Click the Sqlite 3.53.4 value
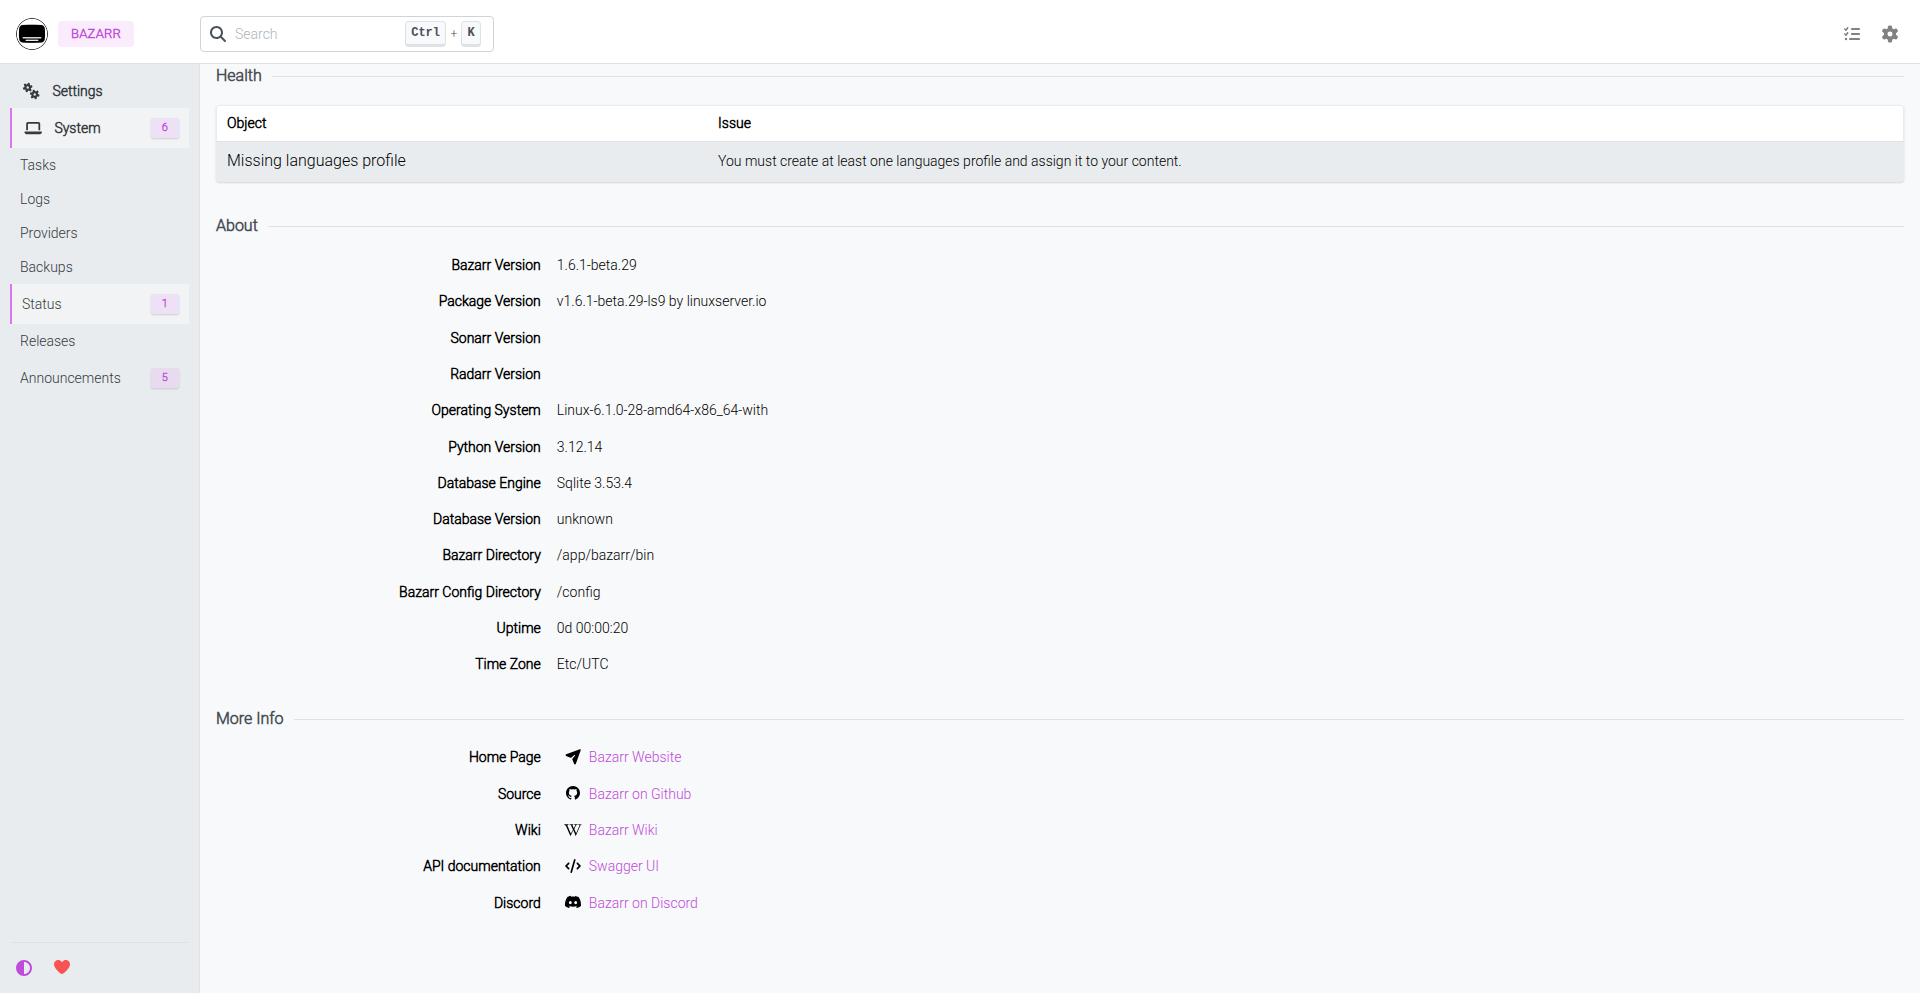1920x993 pixels. pyautogui.click(x=595, y=483)
